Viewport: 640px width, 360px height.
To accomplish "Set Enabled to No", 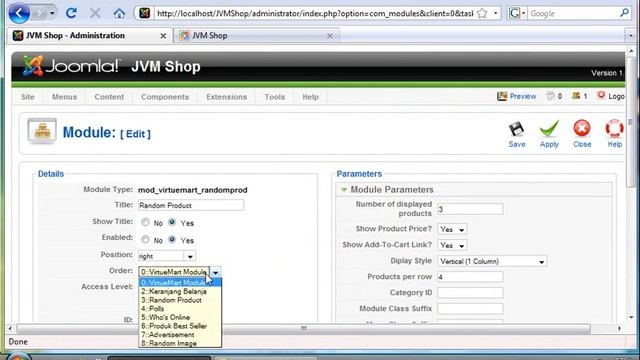I will coord(145,239).
